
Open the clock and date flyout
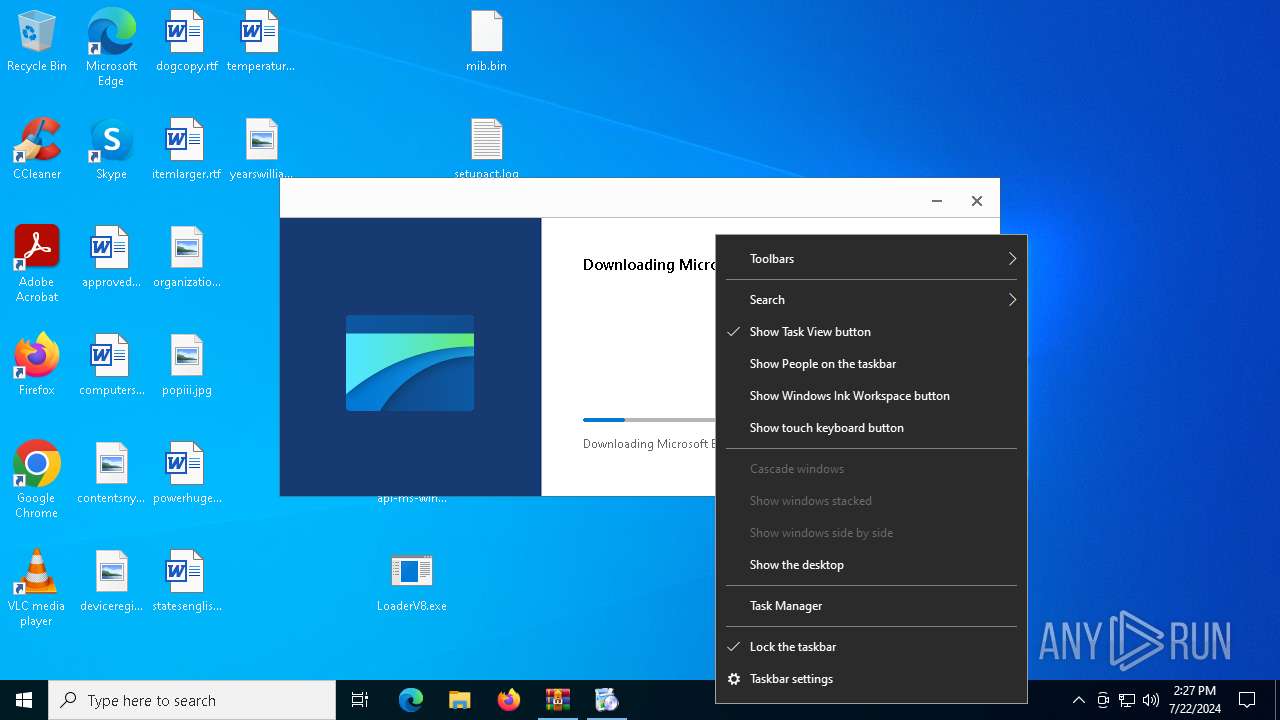[x=1194, y=700]
